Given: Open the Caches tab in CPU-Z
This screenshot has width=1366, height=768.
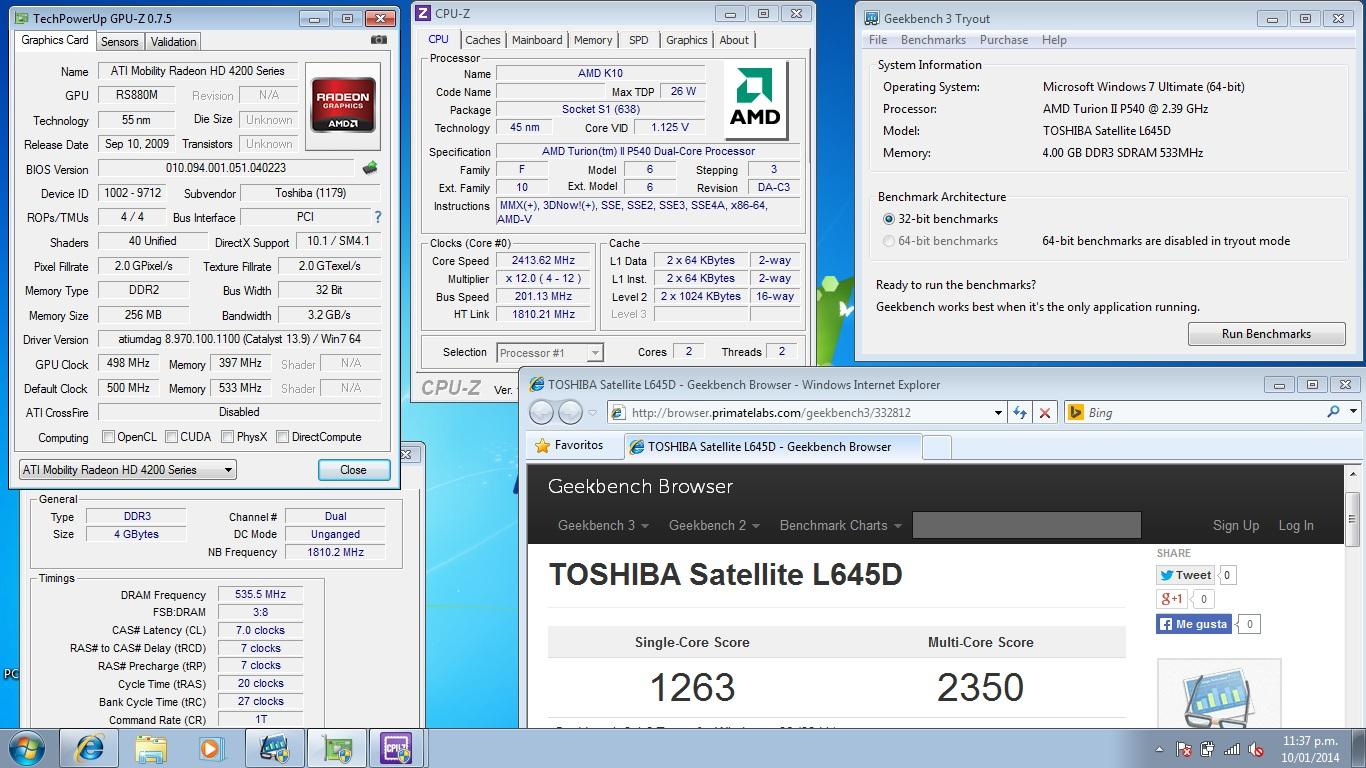Looking at the screenshot, I should coord(482,40).
